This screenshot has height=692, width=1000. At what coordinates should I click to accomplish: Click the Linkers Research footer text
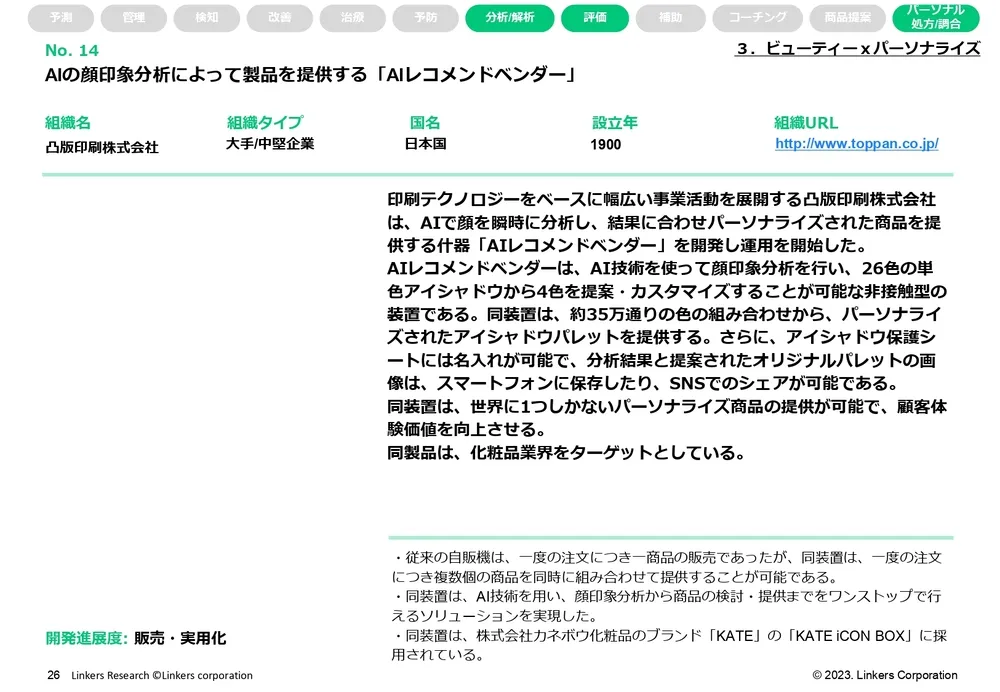click(162, 675)
